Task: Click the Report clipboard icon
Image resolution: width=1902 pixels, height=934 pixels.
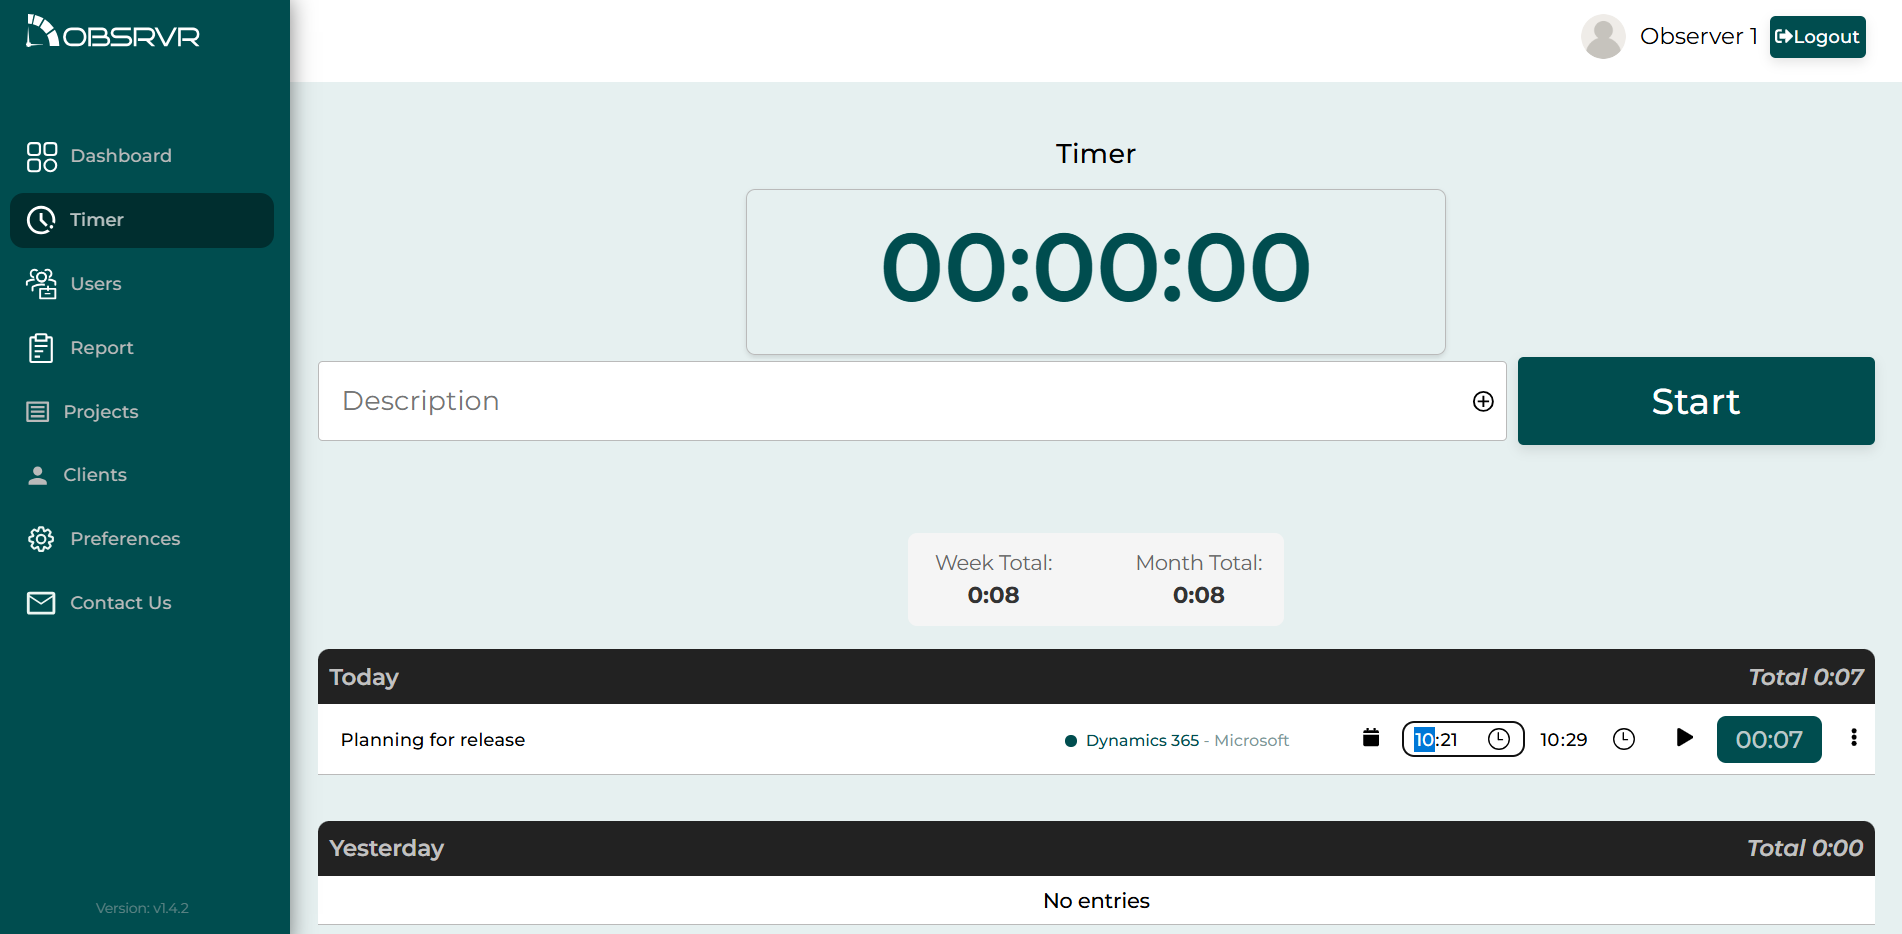Action: click(x=41, y=348)
